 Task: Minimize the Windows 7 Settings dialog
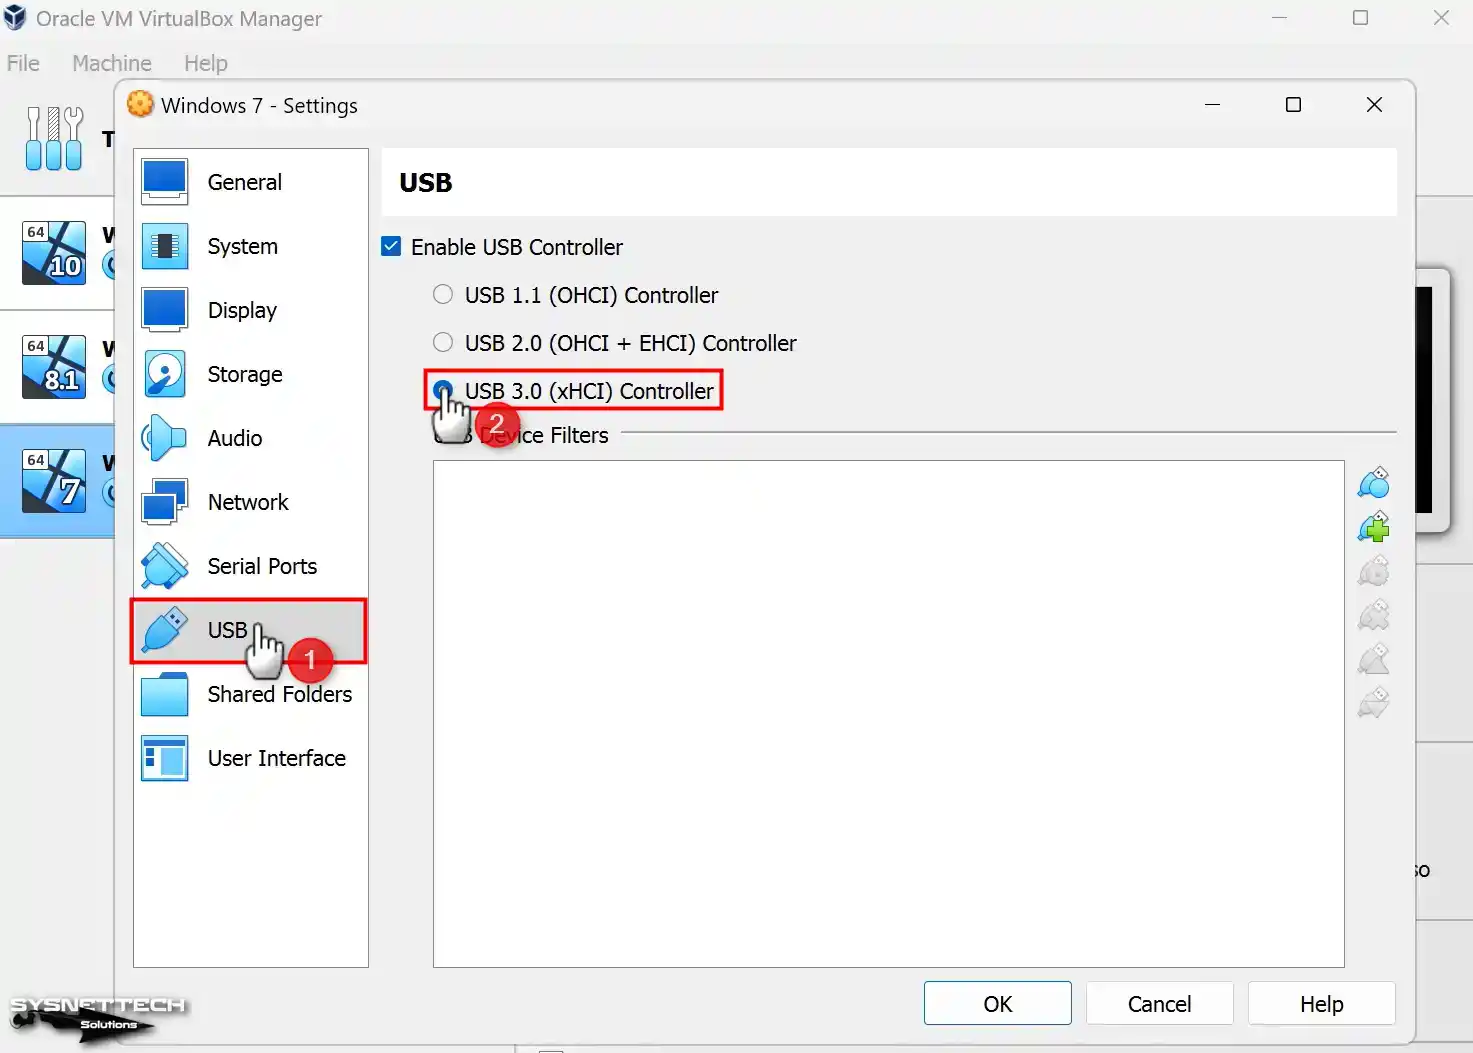[1212, 105]
